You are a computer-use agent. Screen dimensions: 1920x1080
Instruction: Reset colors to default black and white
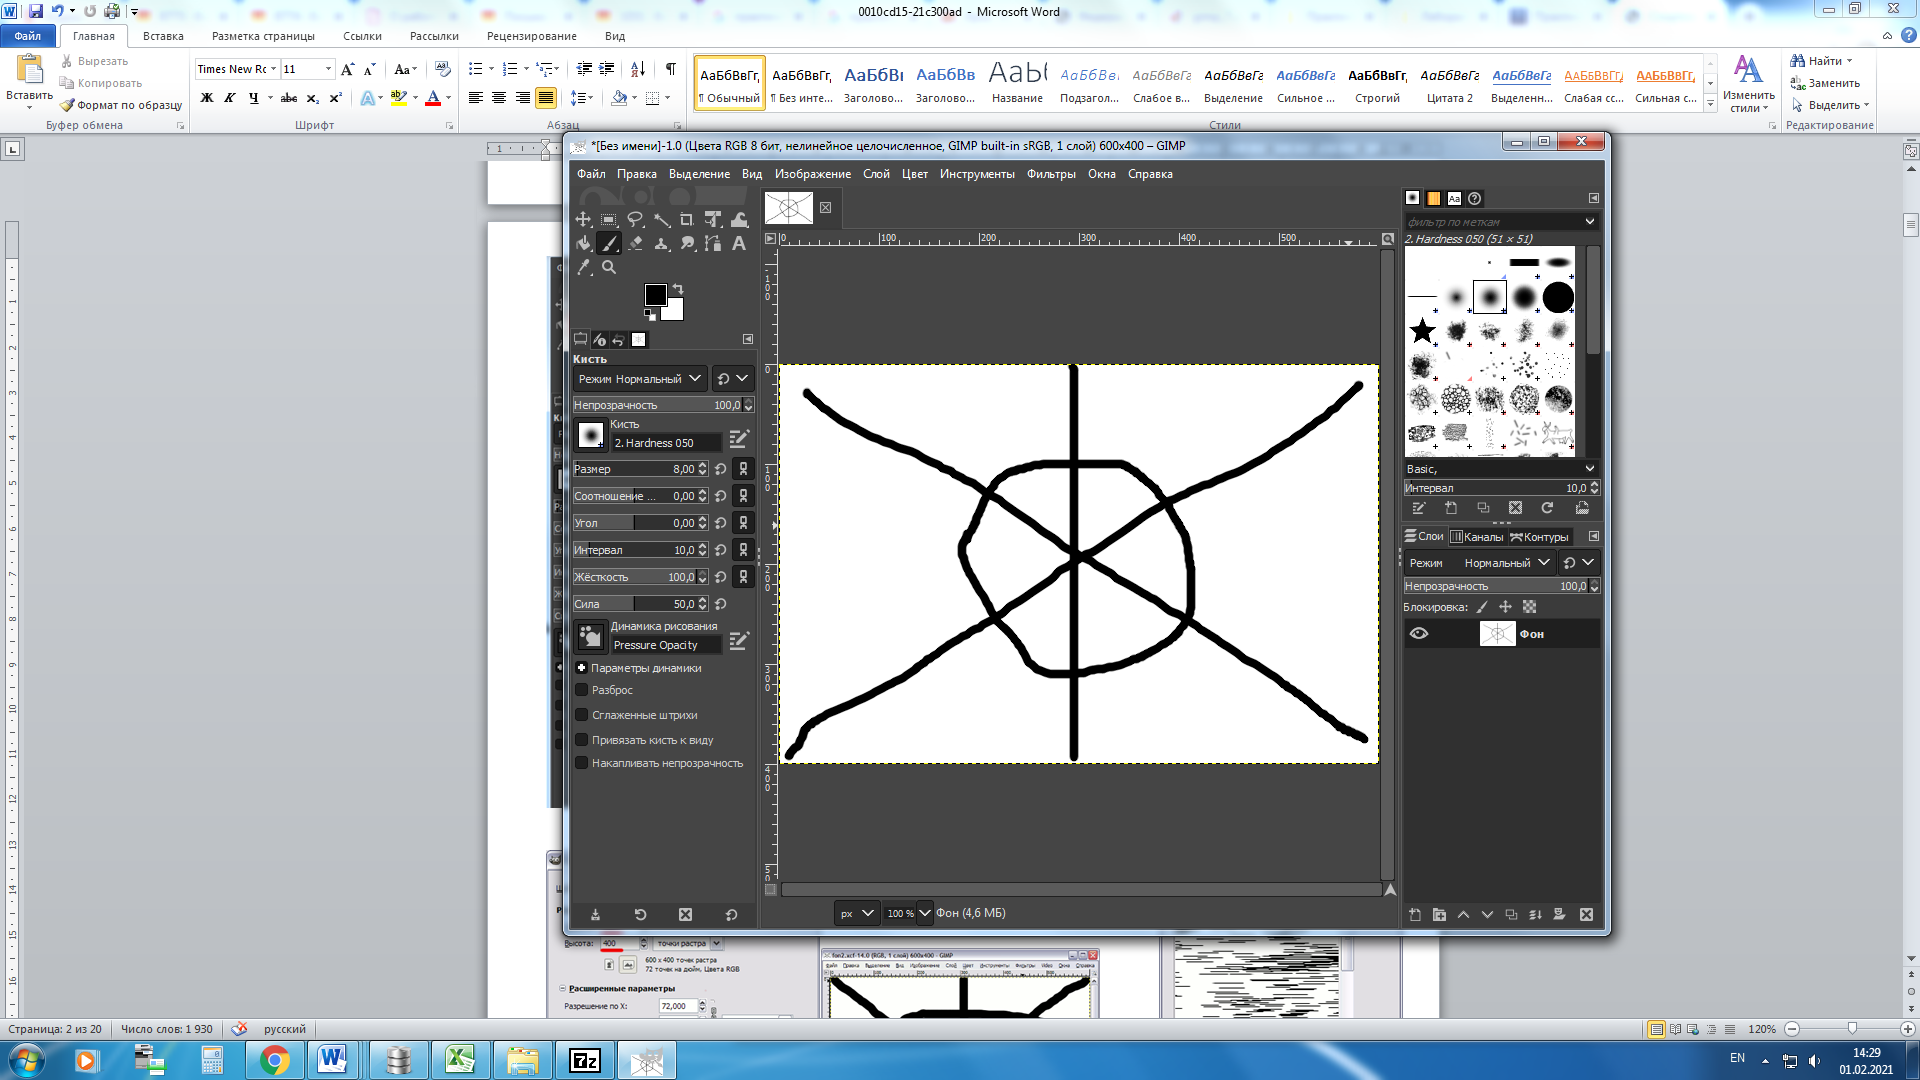[x=650, y=315]
